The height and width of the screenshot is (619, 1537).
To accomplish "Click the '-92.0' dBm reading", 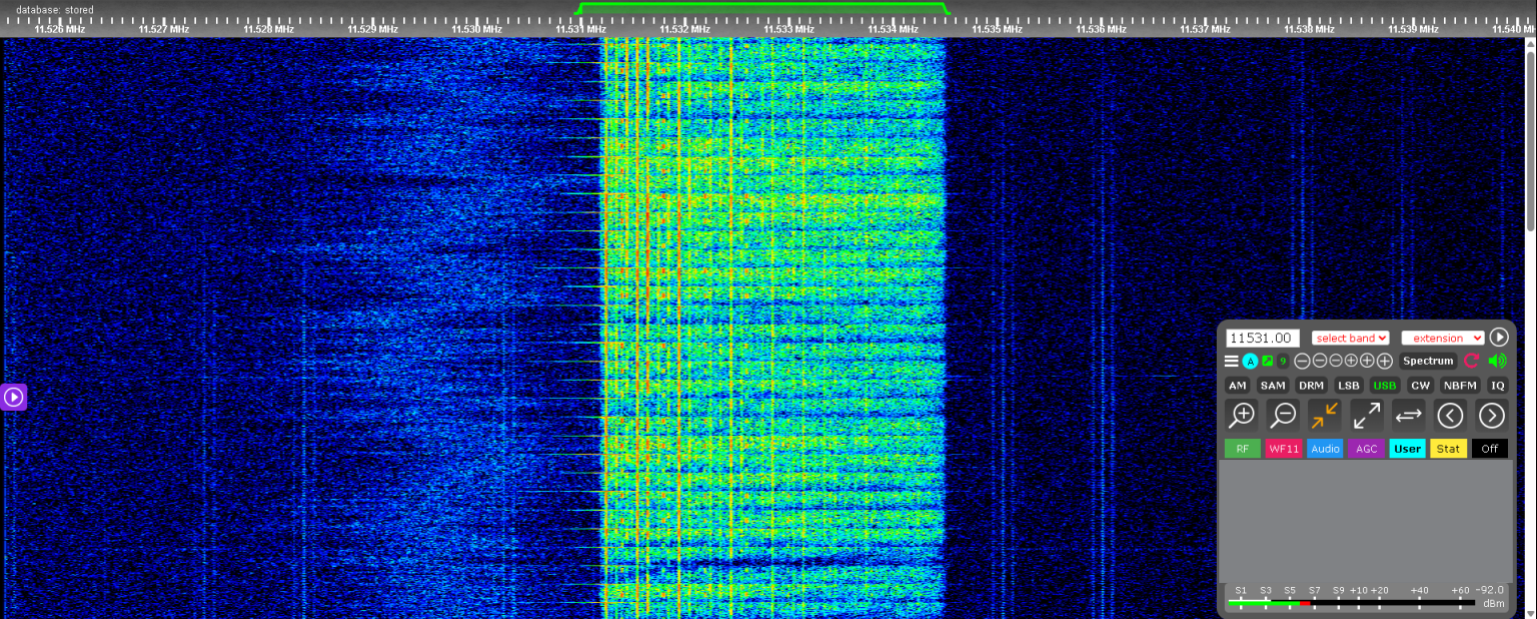I will point(1492,590).
